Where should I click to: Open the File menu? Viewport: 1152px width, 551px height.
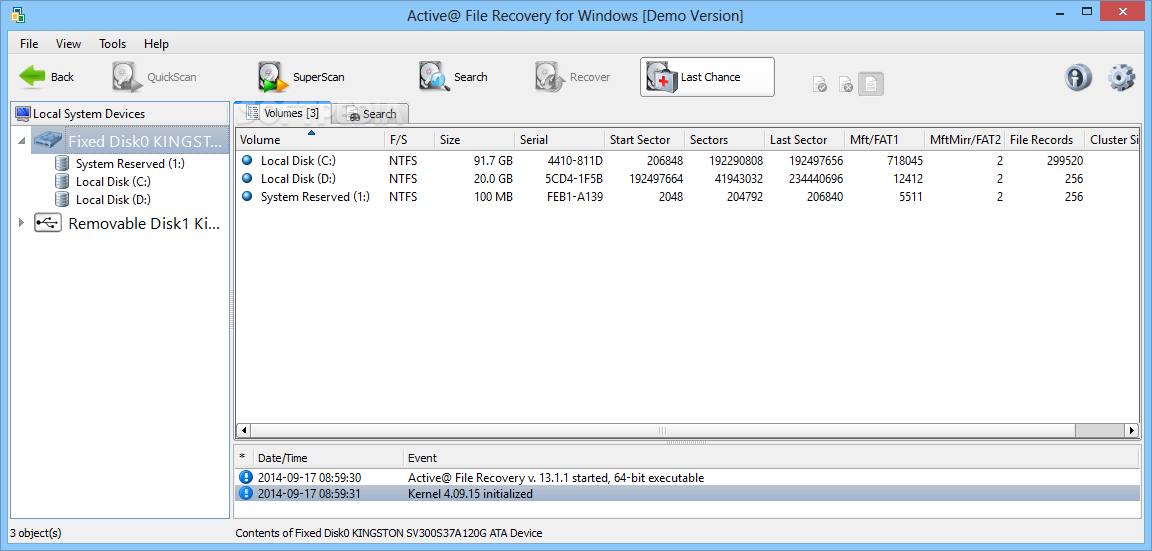pos(29,43)
